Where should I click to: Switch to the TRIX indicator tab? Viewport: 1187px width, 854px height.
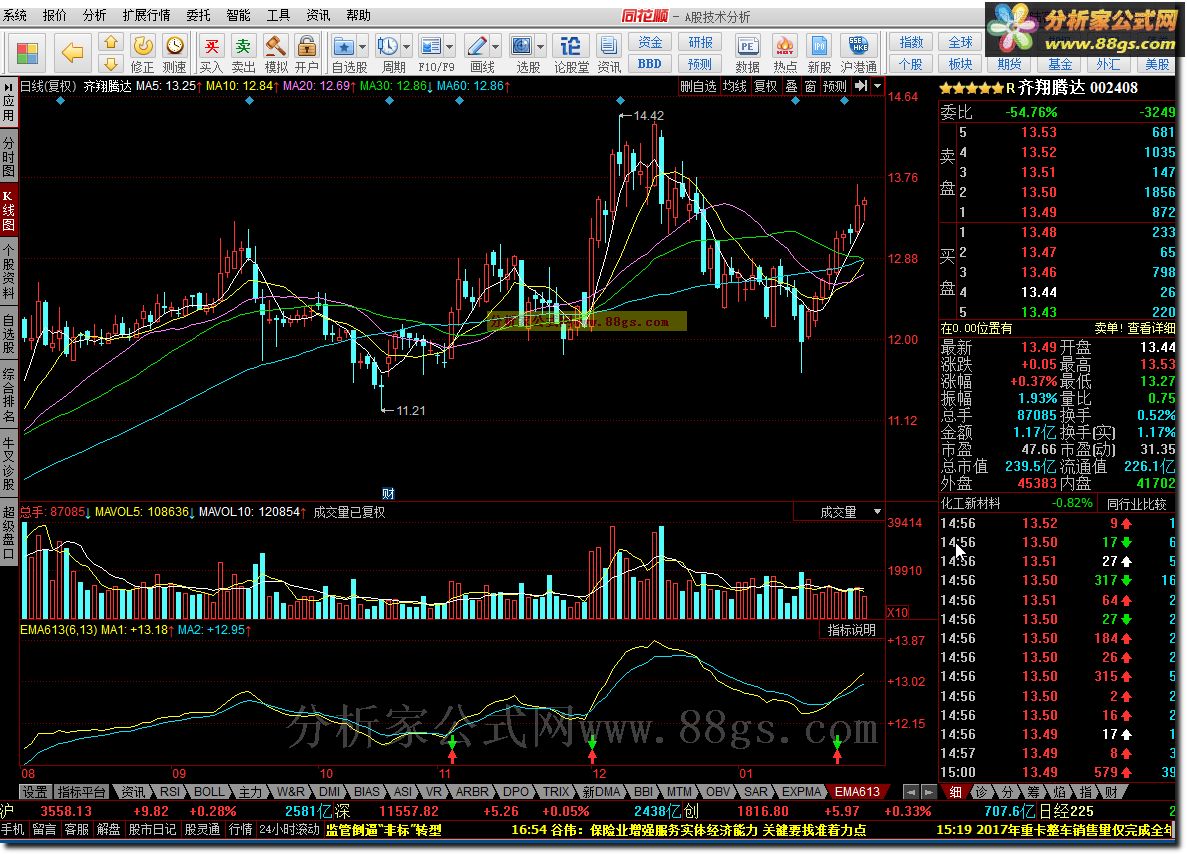pyautogui.click(x=556, y=791)
